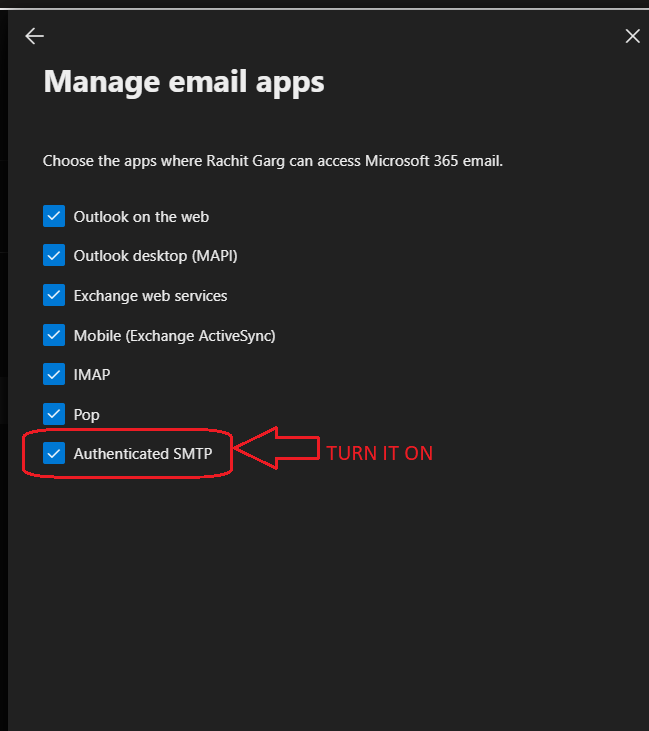Toggle the Mobile (Exchange ActiveSync) checkbox

tap(54, 335)
